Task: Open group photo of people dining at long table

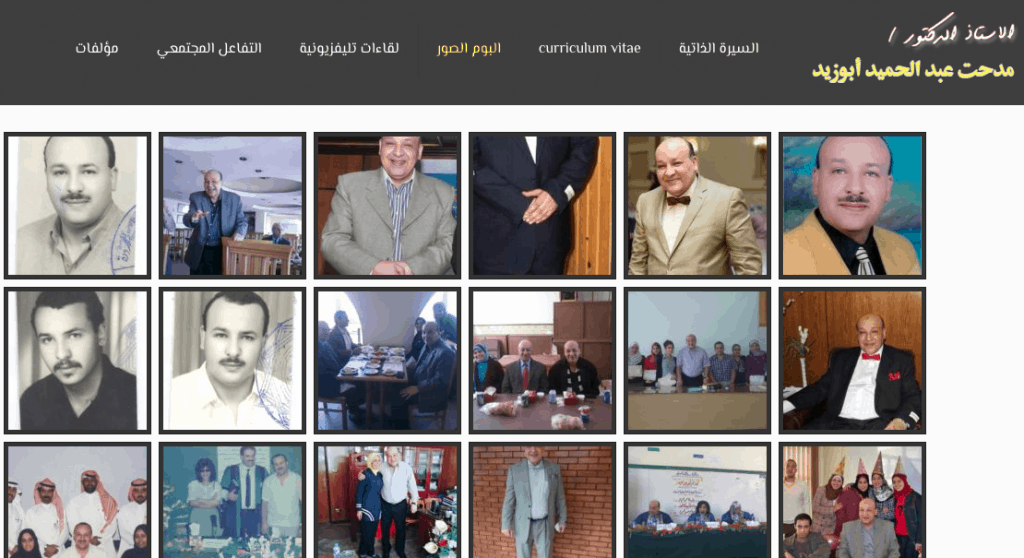Action: (387, 360)
